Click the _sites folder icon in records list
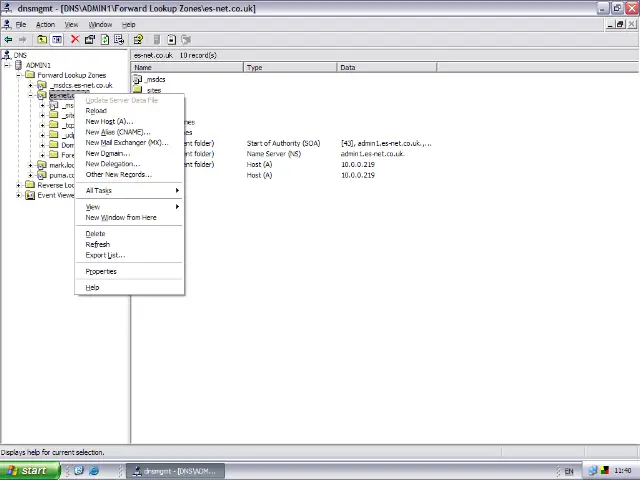 (138, 89)
